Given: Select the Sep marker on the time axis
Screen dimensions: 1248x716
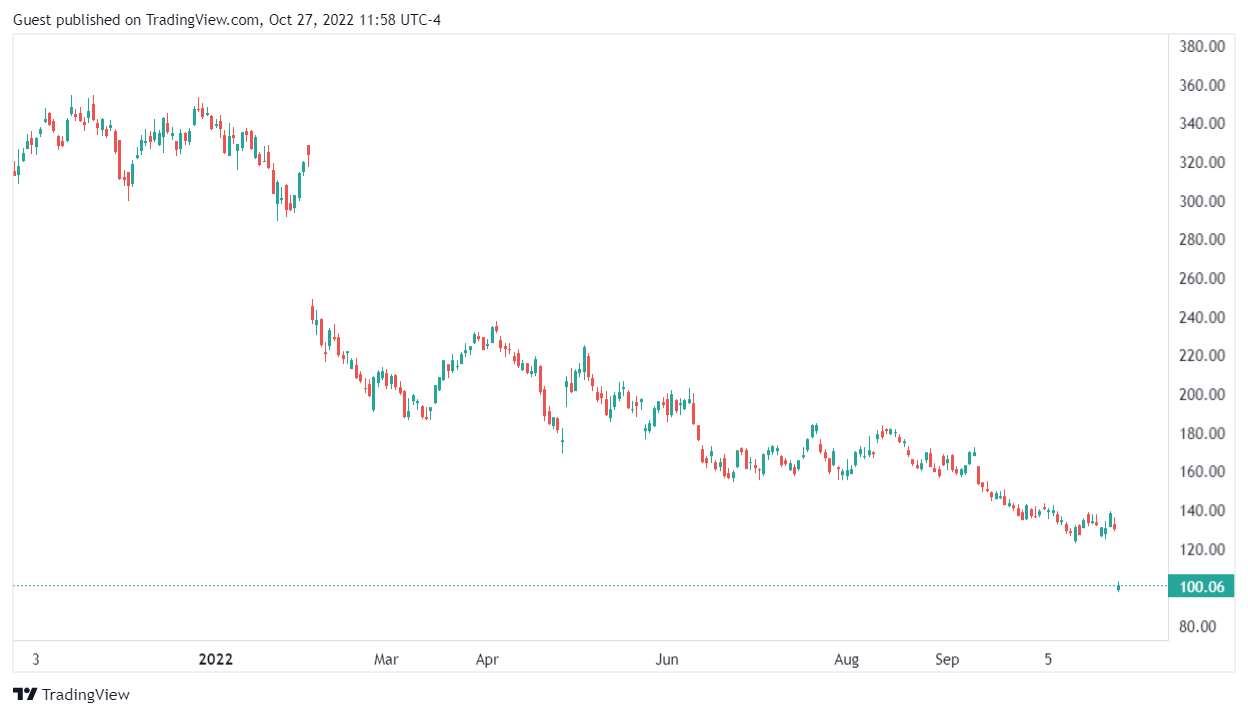Looking at the screenshot, I should point(947,659).
